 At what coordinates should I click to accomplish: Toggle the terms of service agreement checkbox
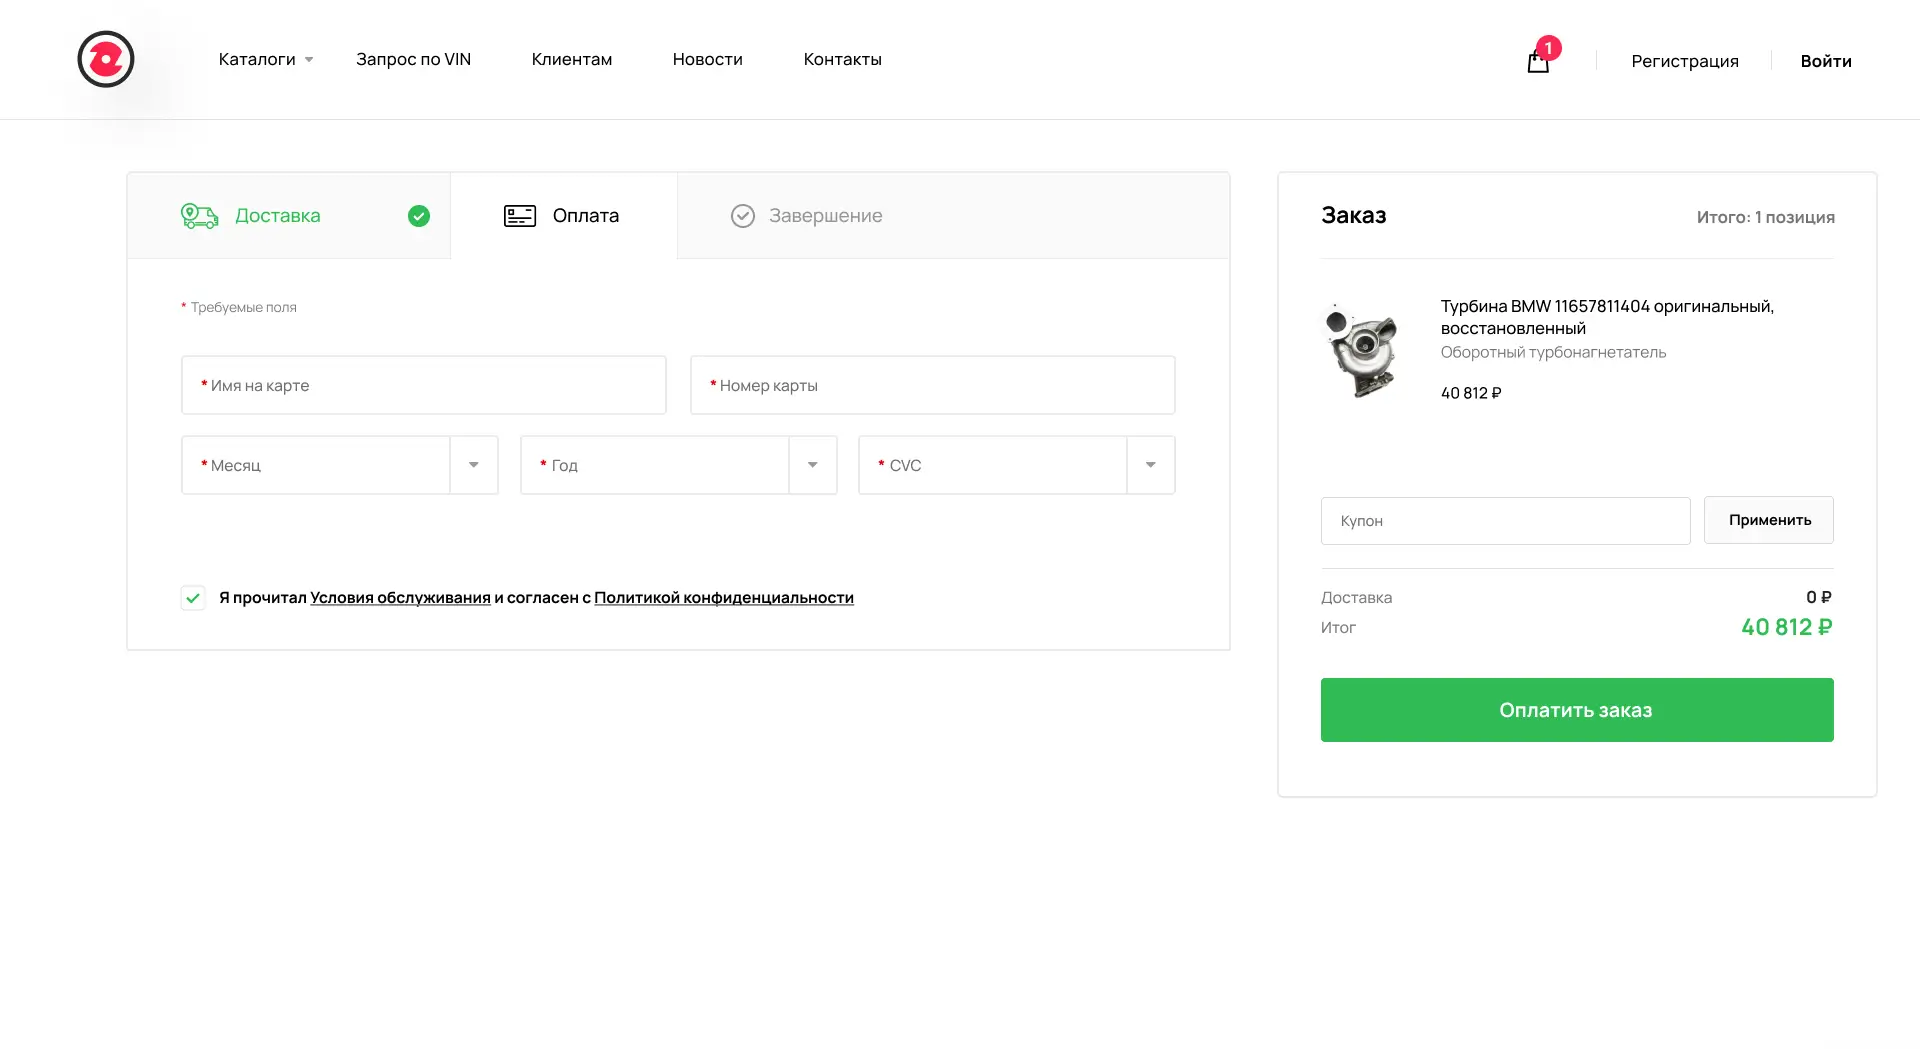(193, 598)
